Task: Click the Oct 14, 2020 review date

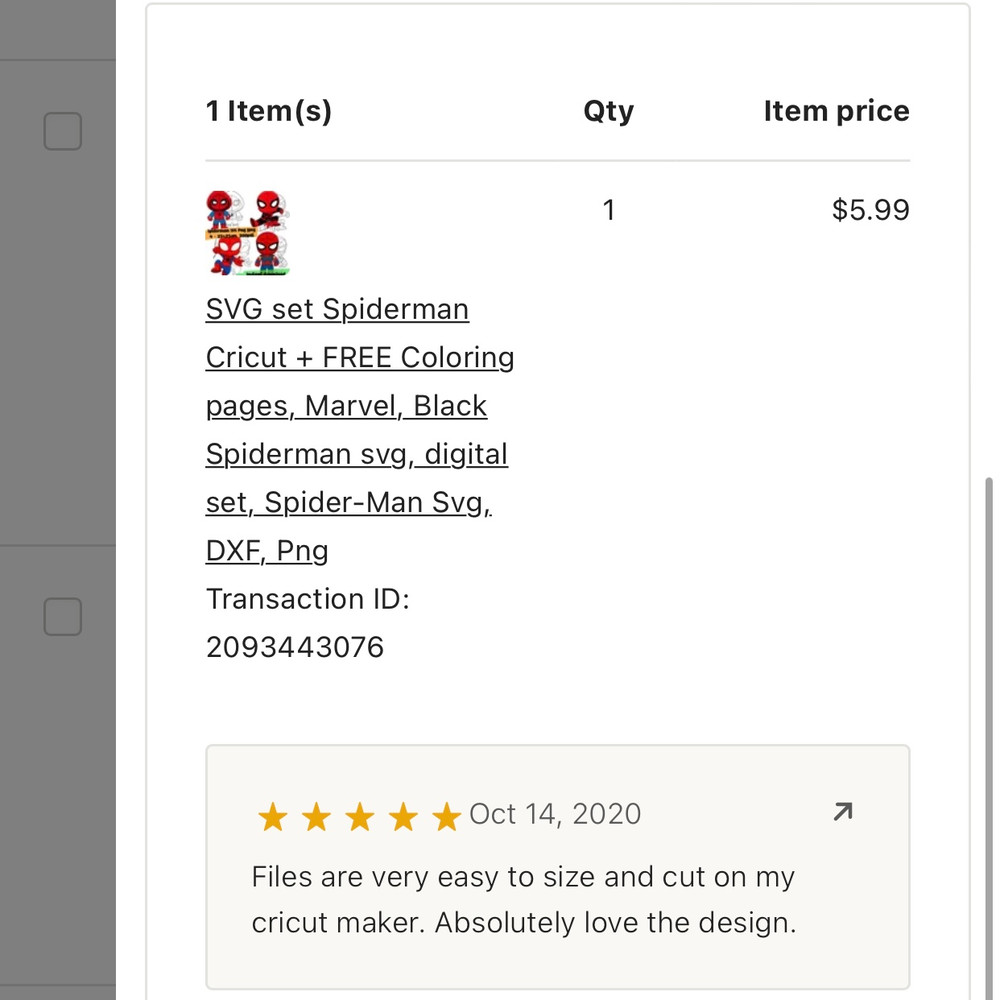Action: coord(555,814)
